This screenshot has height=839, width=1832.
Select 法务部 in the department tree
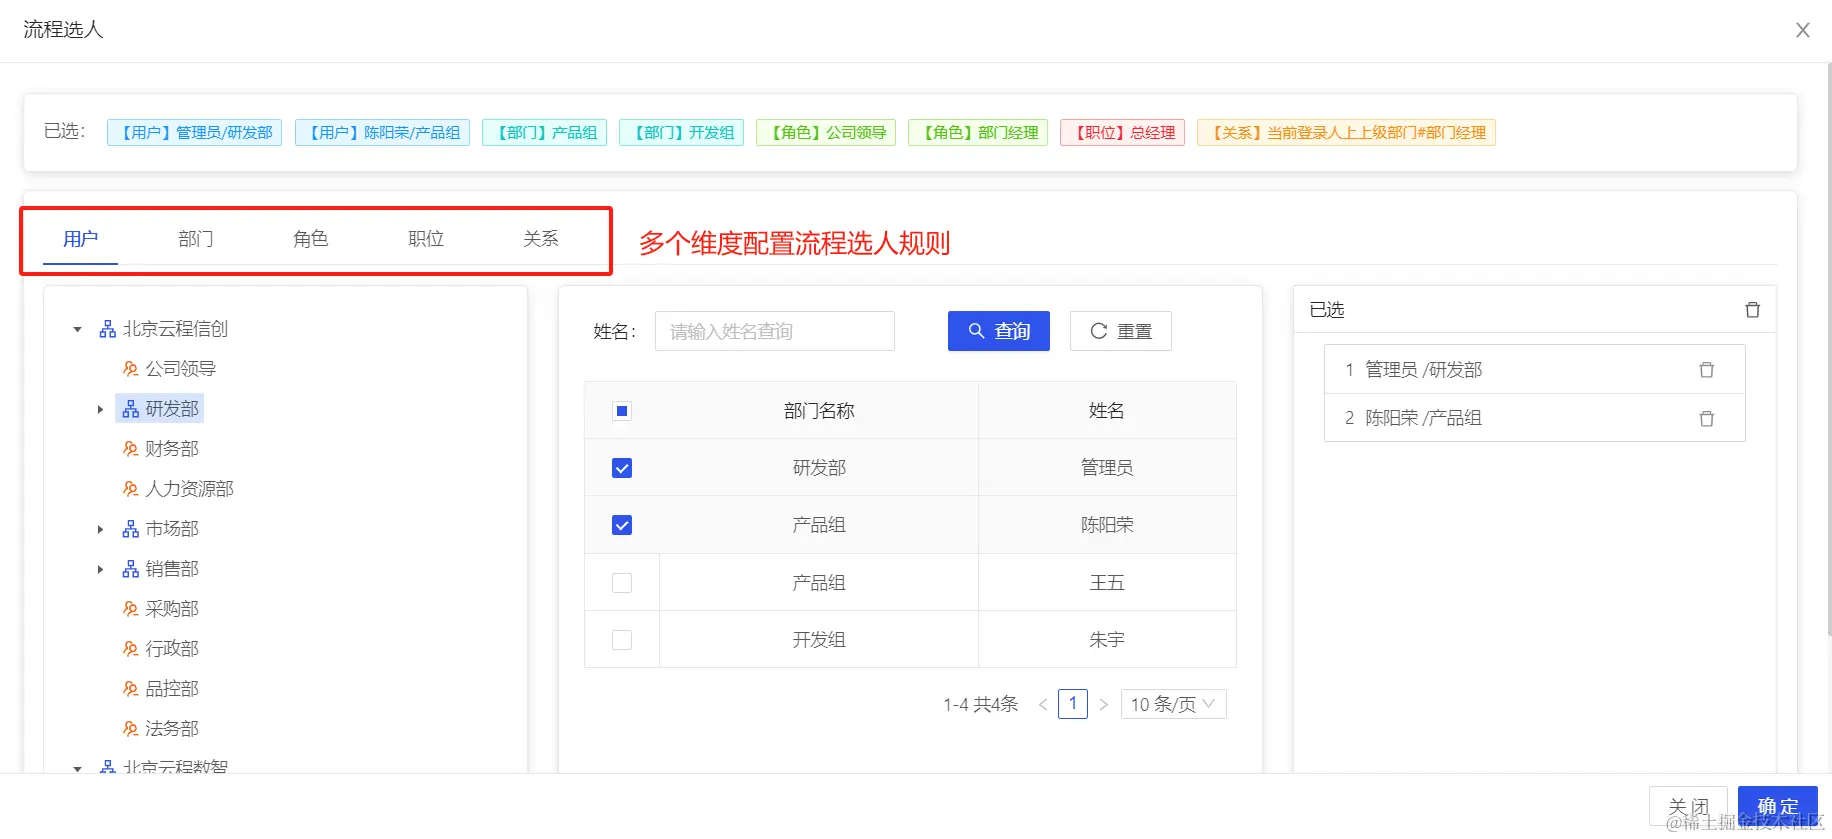[172, 729]
